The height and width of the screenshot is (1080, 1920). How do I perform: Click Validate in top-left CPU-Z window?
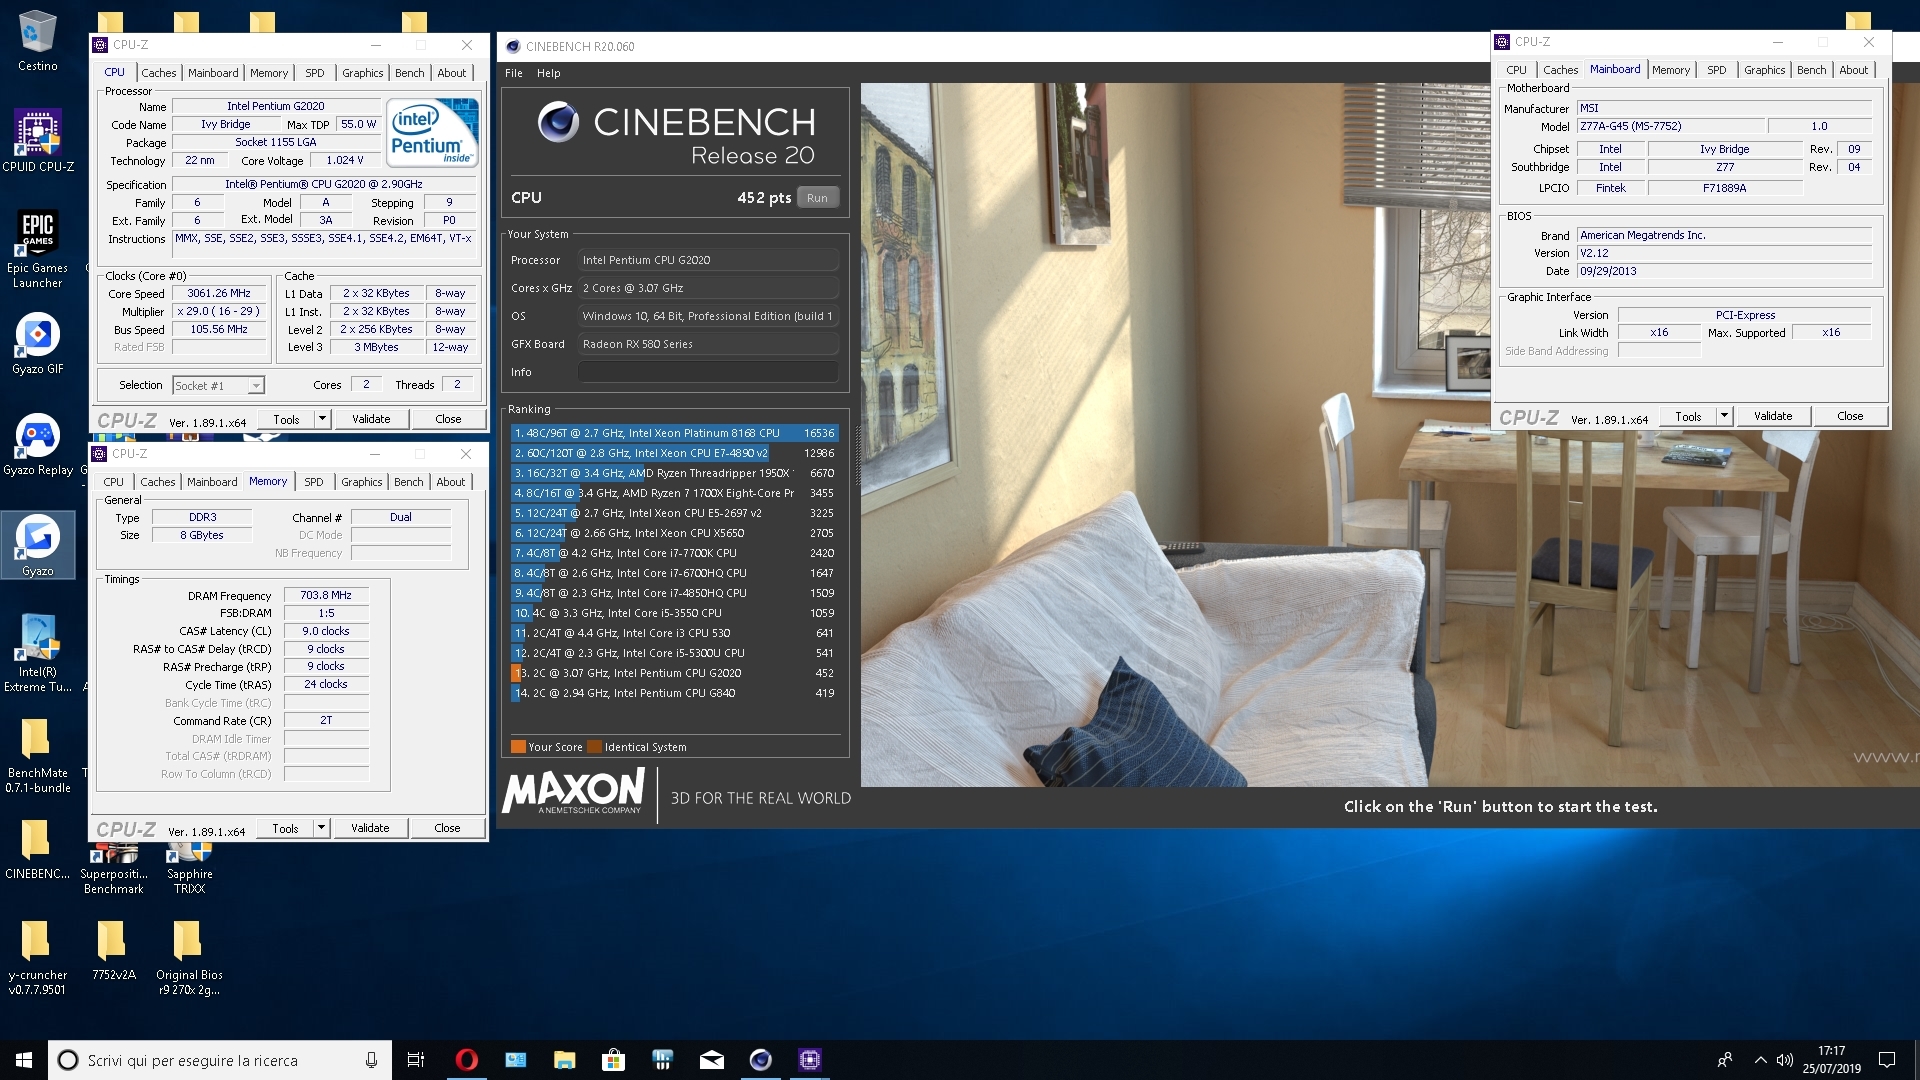click(371, 419)
